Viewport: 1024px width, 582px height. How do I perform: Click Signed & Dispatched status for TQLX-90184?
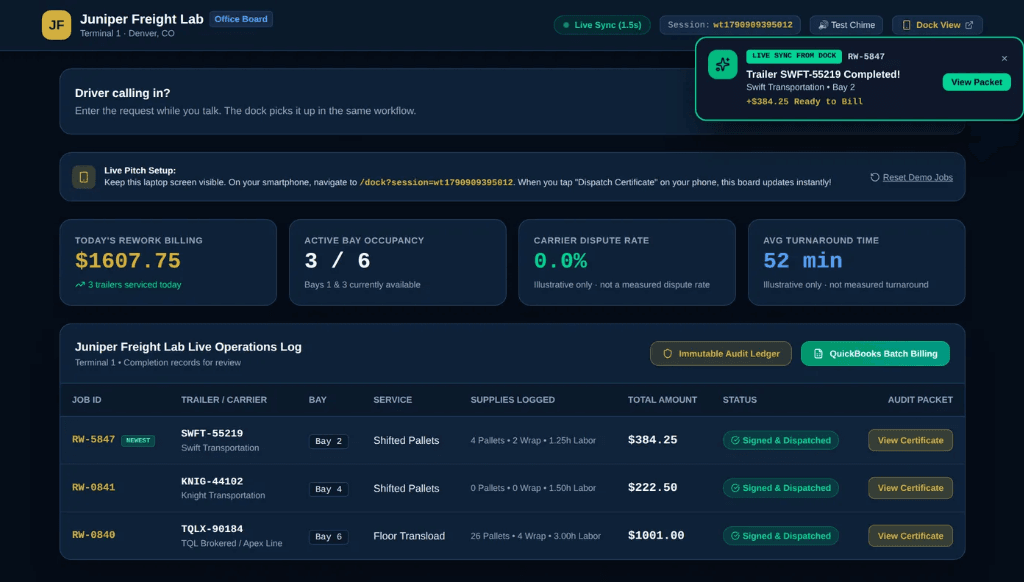click(780, 536)
